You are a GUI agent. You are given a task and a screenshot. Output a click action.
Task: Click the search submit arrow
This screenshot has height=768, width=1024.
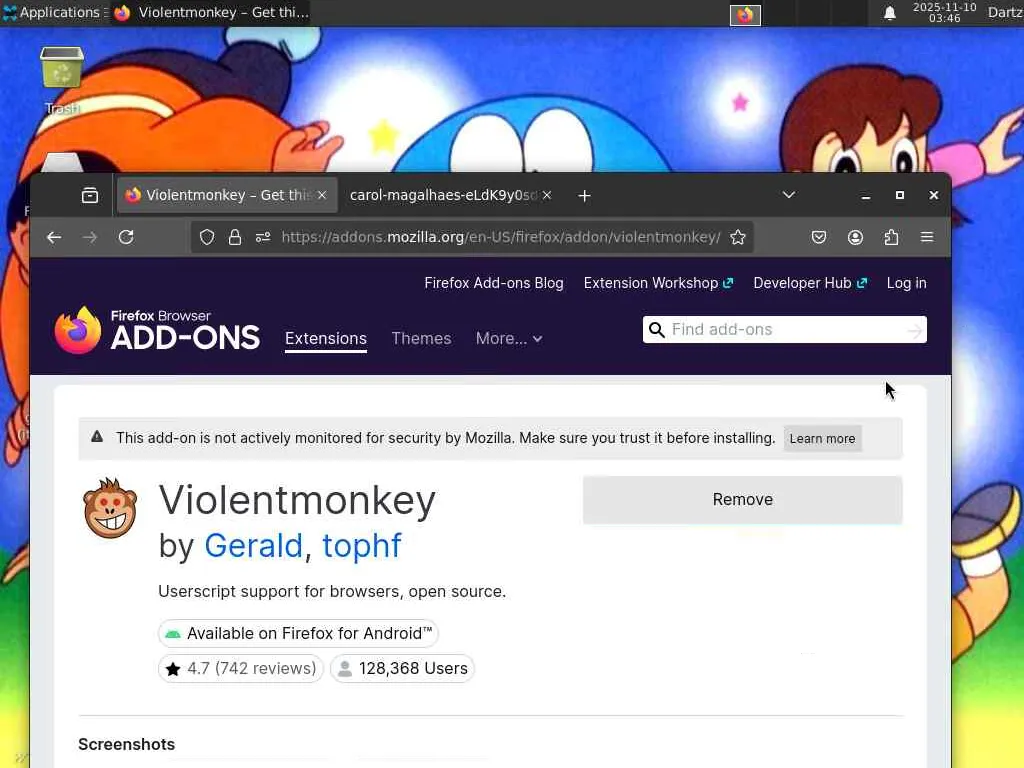point(915,331)
